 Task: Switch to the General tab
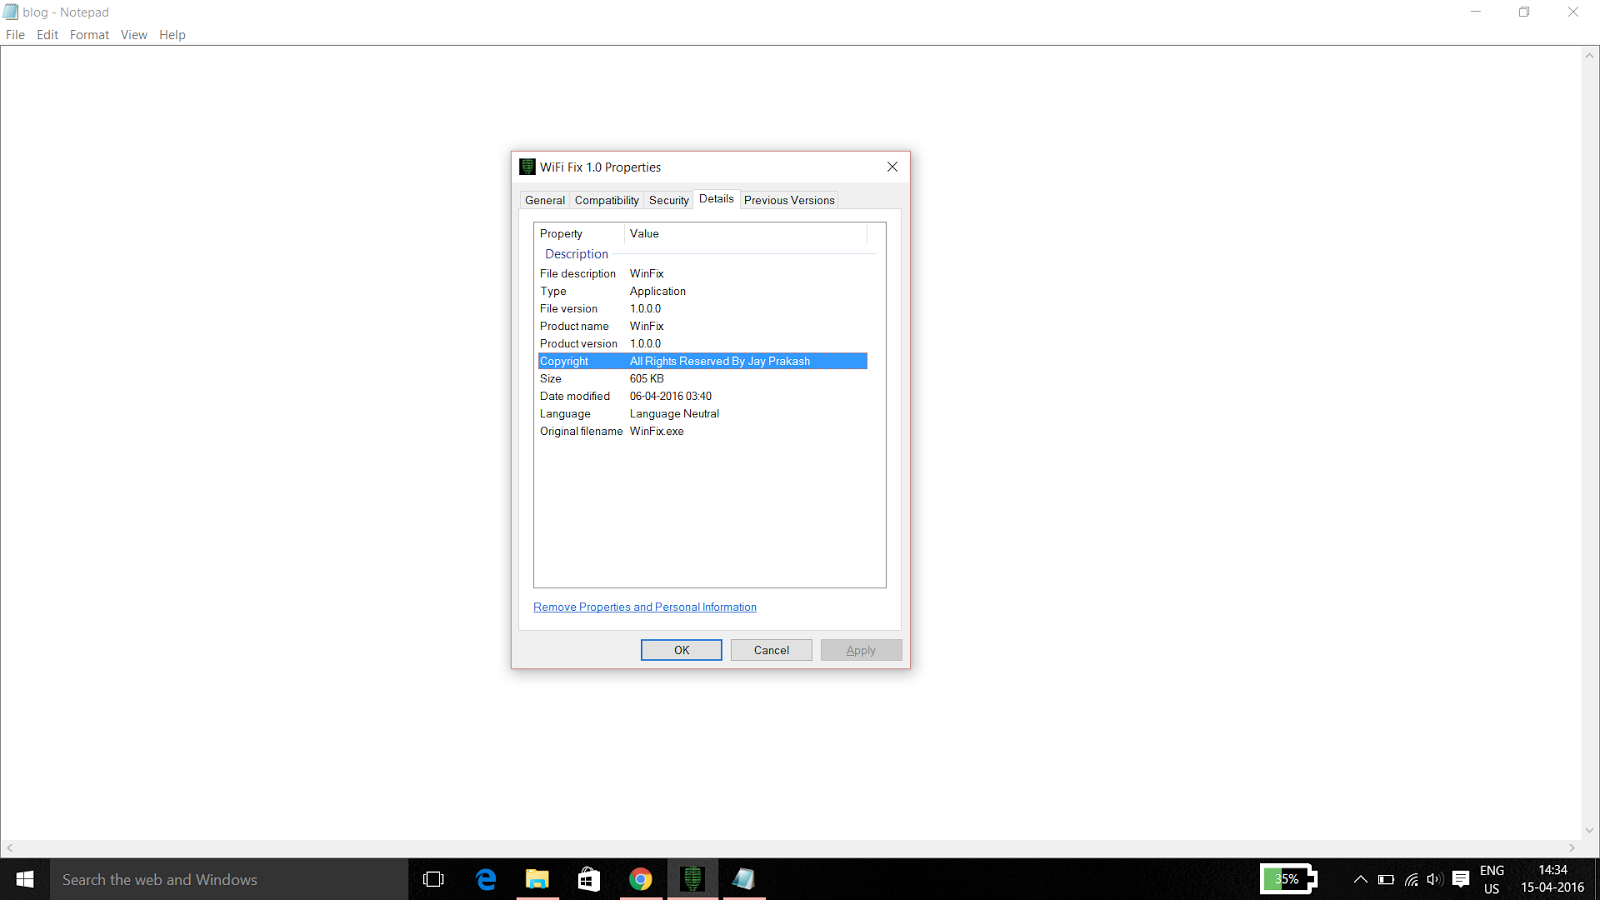545,200
